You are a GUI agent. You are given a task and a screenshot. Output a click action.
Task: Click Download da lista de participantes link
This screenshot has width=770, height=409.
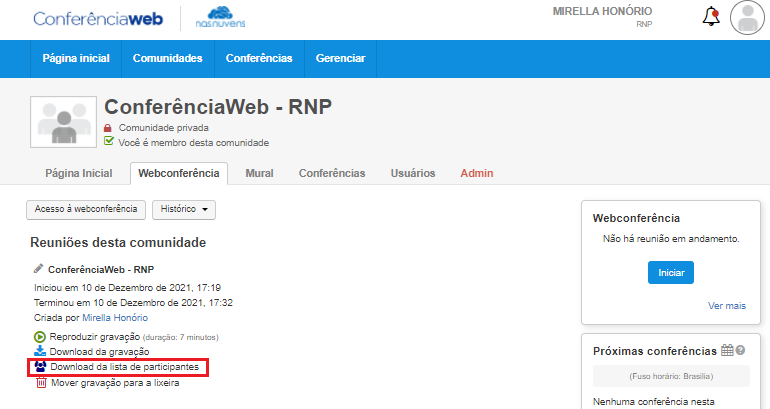(124, 367)
